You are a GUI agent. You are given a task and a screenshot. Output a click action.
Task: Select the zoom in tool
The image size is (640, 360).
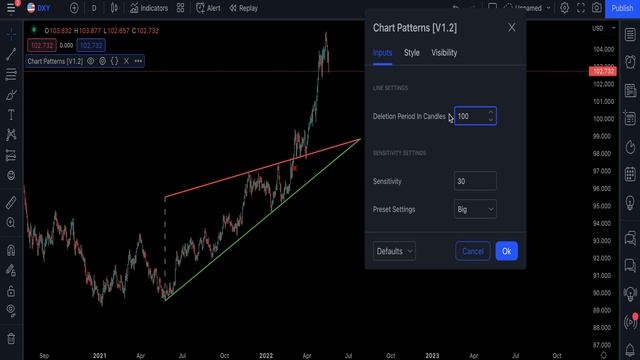click(x=11, y=222)
